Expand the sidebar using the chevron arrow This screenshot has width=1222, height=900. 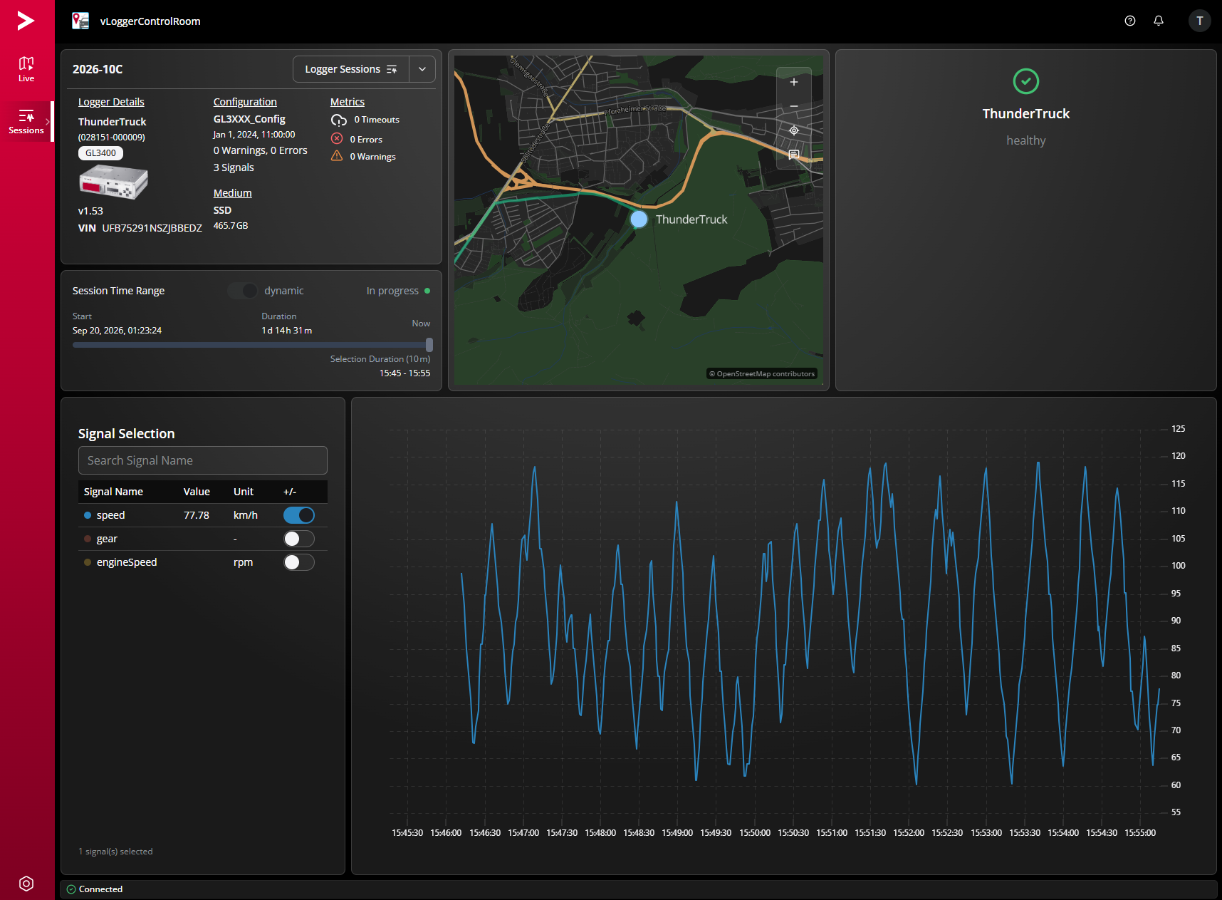point(48,121)
